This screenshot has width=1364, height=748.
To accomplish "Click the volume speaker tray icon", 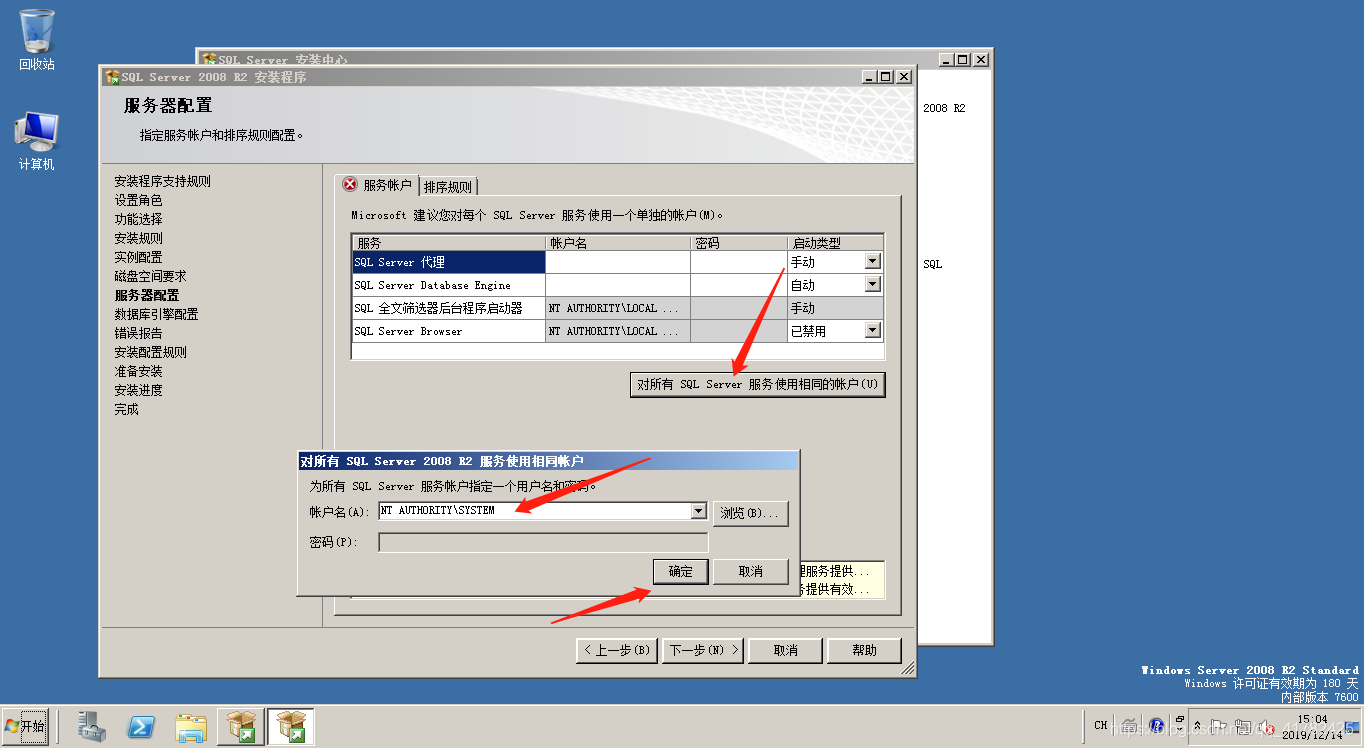I will [x=1266, y=727].
